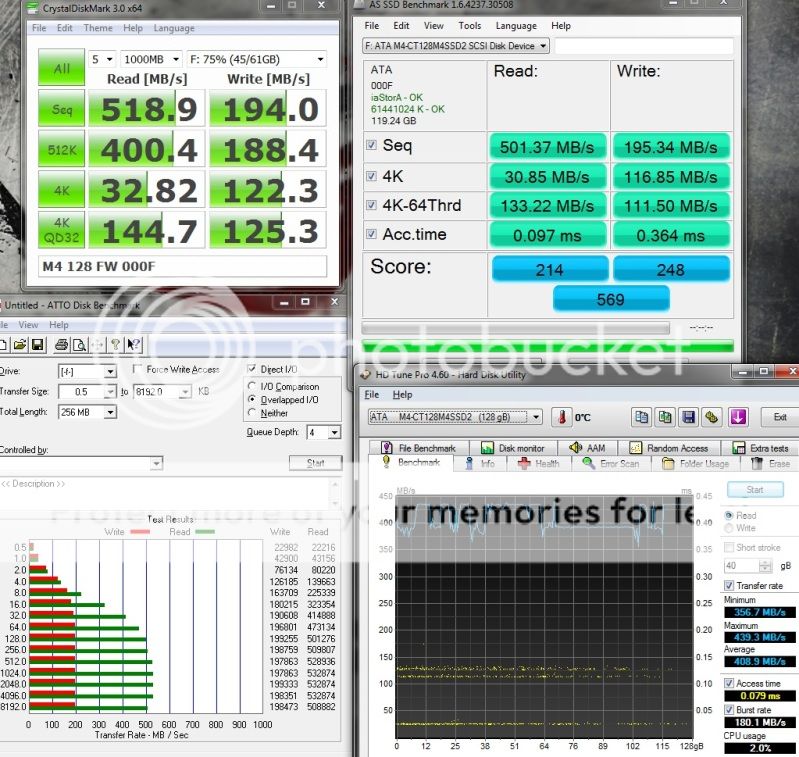Click the Print Preview icon in ATTO toolbar
799x757 pixels.
coord(78,345)
